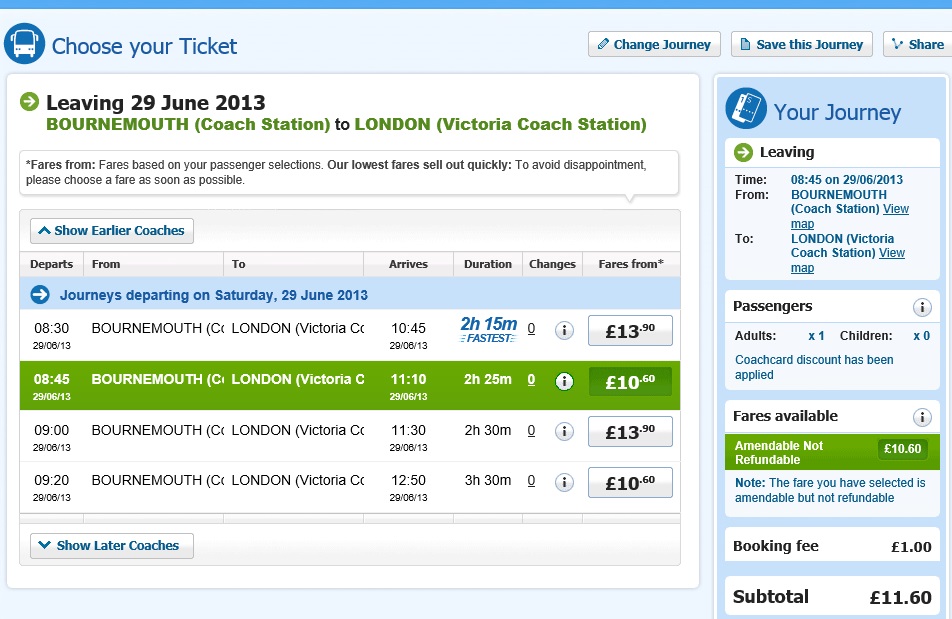Select the £13.90 fare for 08:30 coach
Screen dimensions: 952x619
click(630, 331)
